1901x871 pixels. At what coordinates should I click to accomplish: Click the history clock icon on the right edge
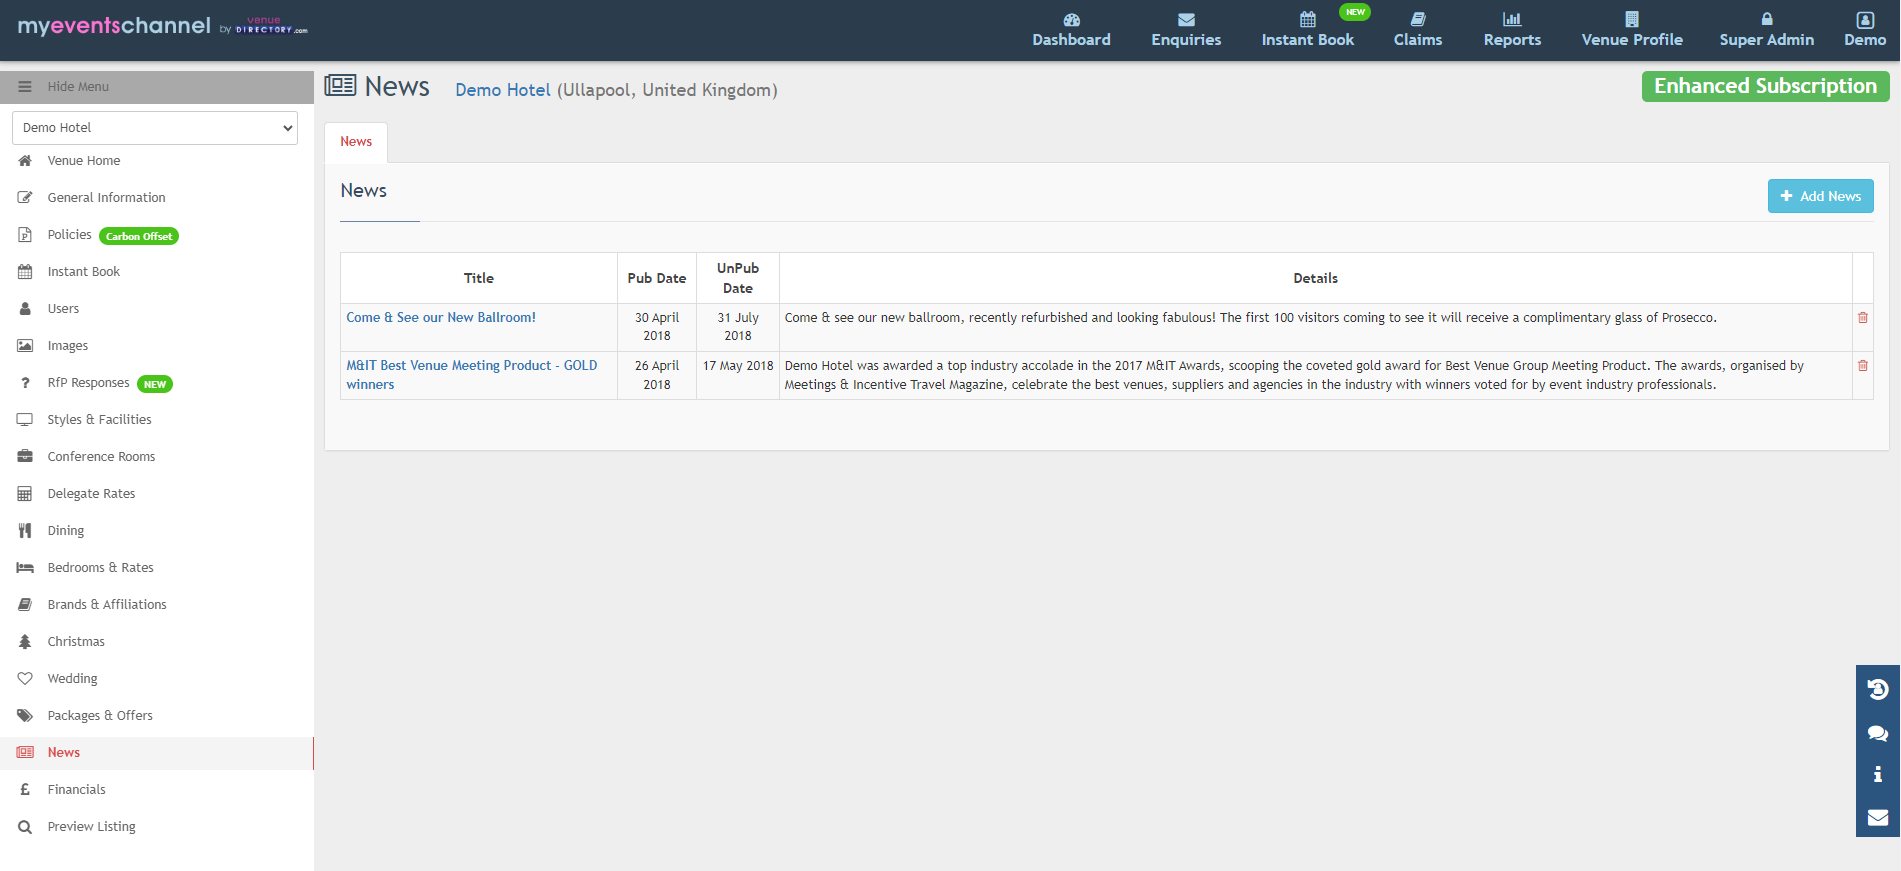point(1878,689)
